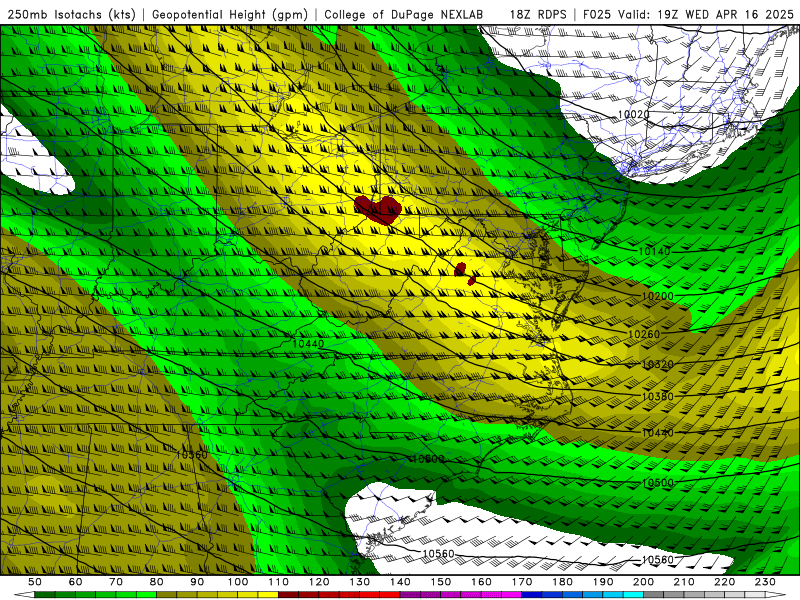Click the legend value 50

35,582
